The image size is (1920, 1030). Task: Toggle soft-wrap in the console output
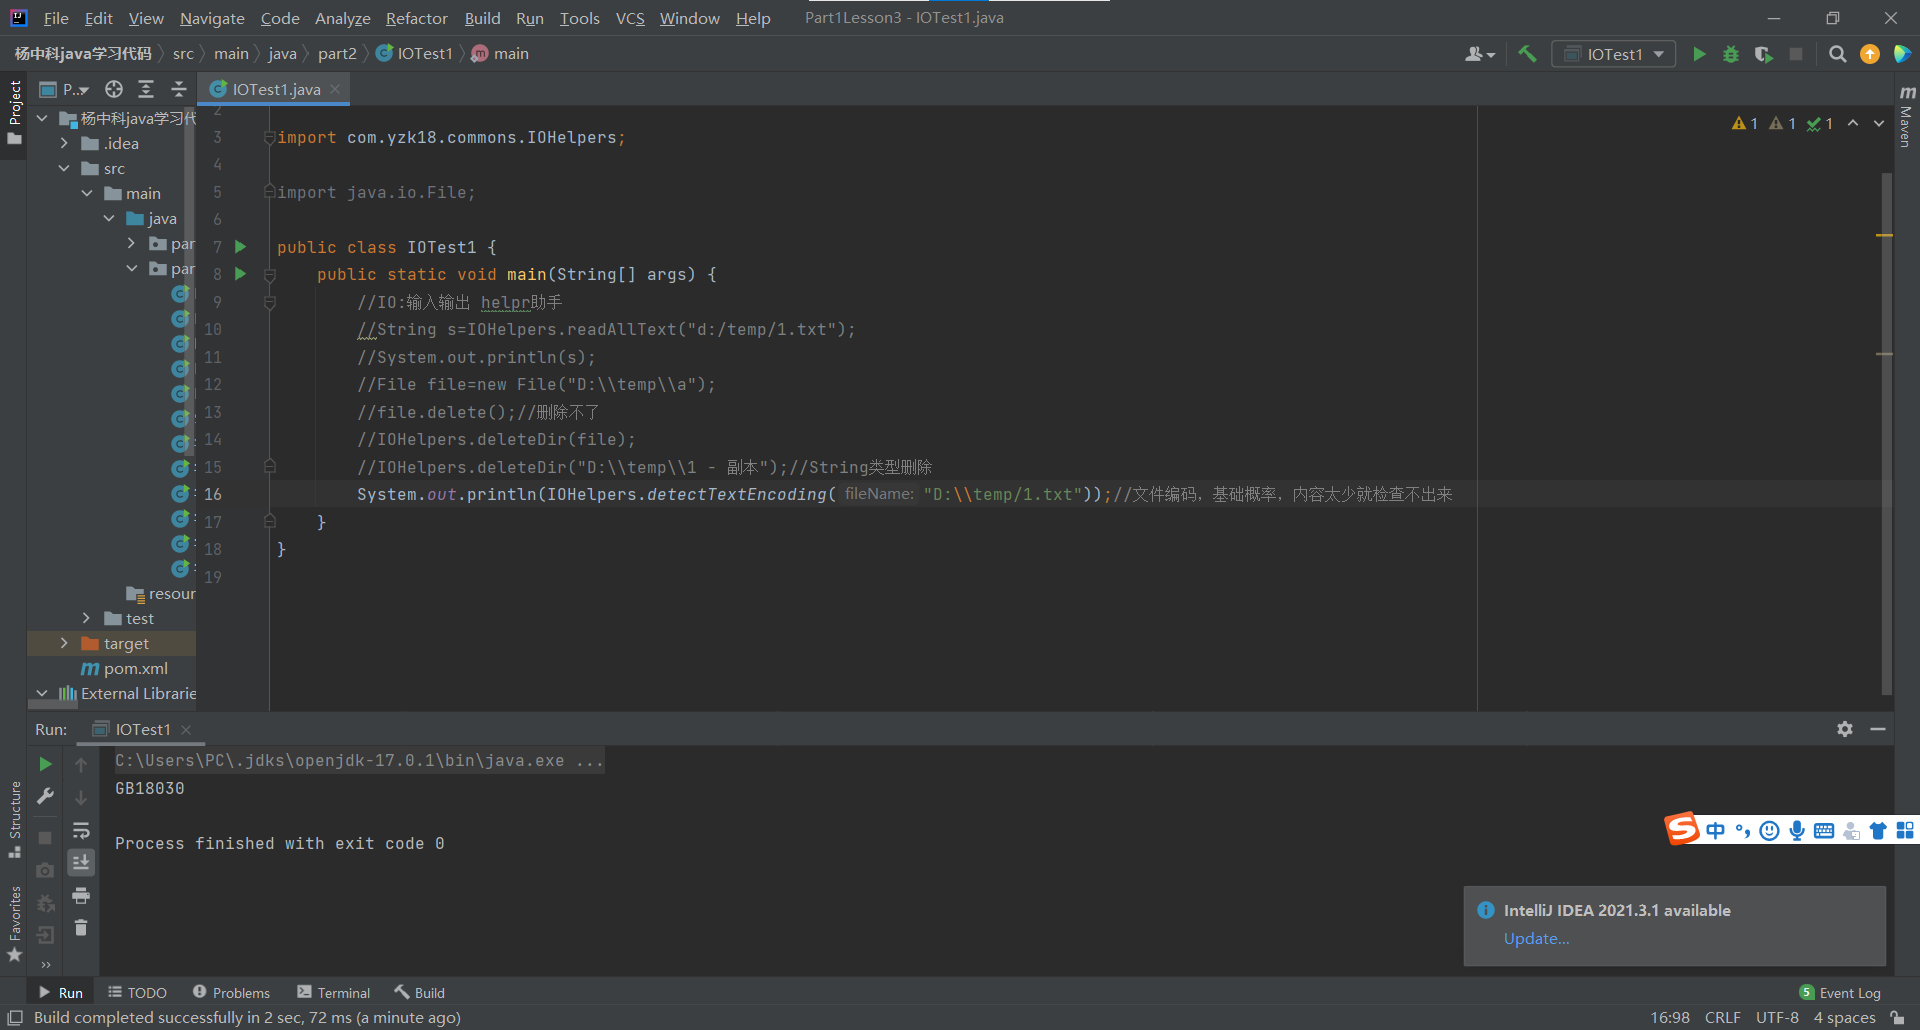coord(81,830)
